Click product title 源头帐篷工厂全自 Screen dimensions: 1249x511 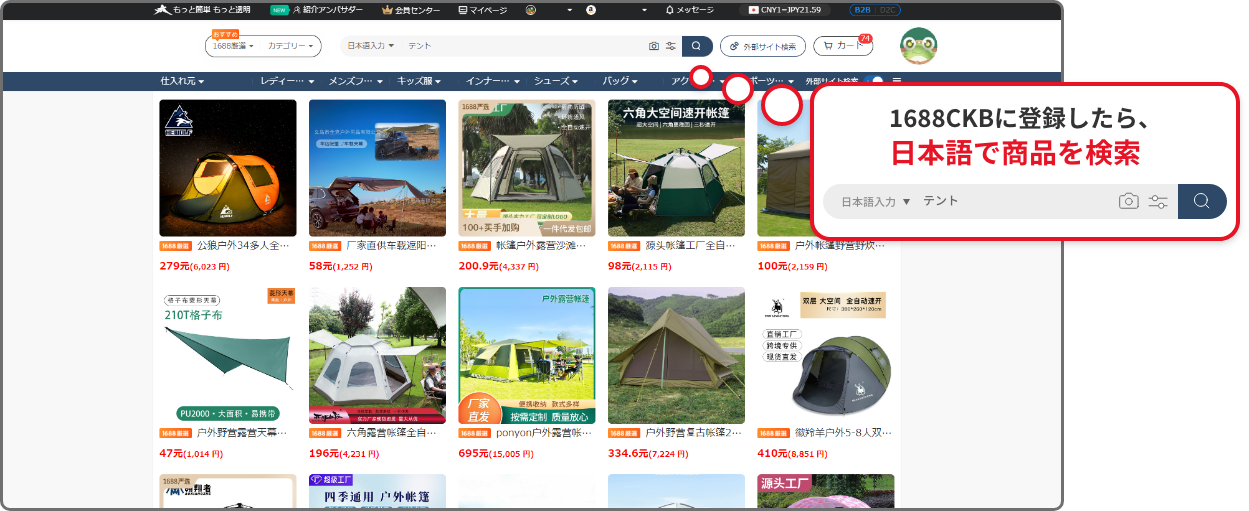pyautogui.click(x=691, y=245)
